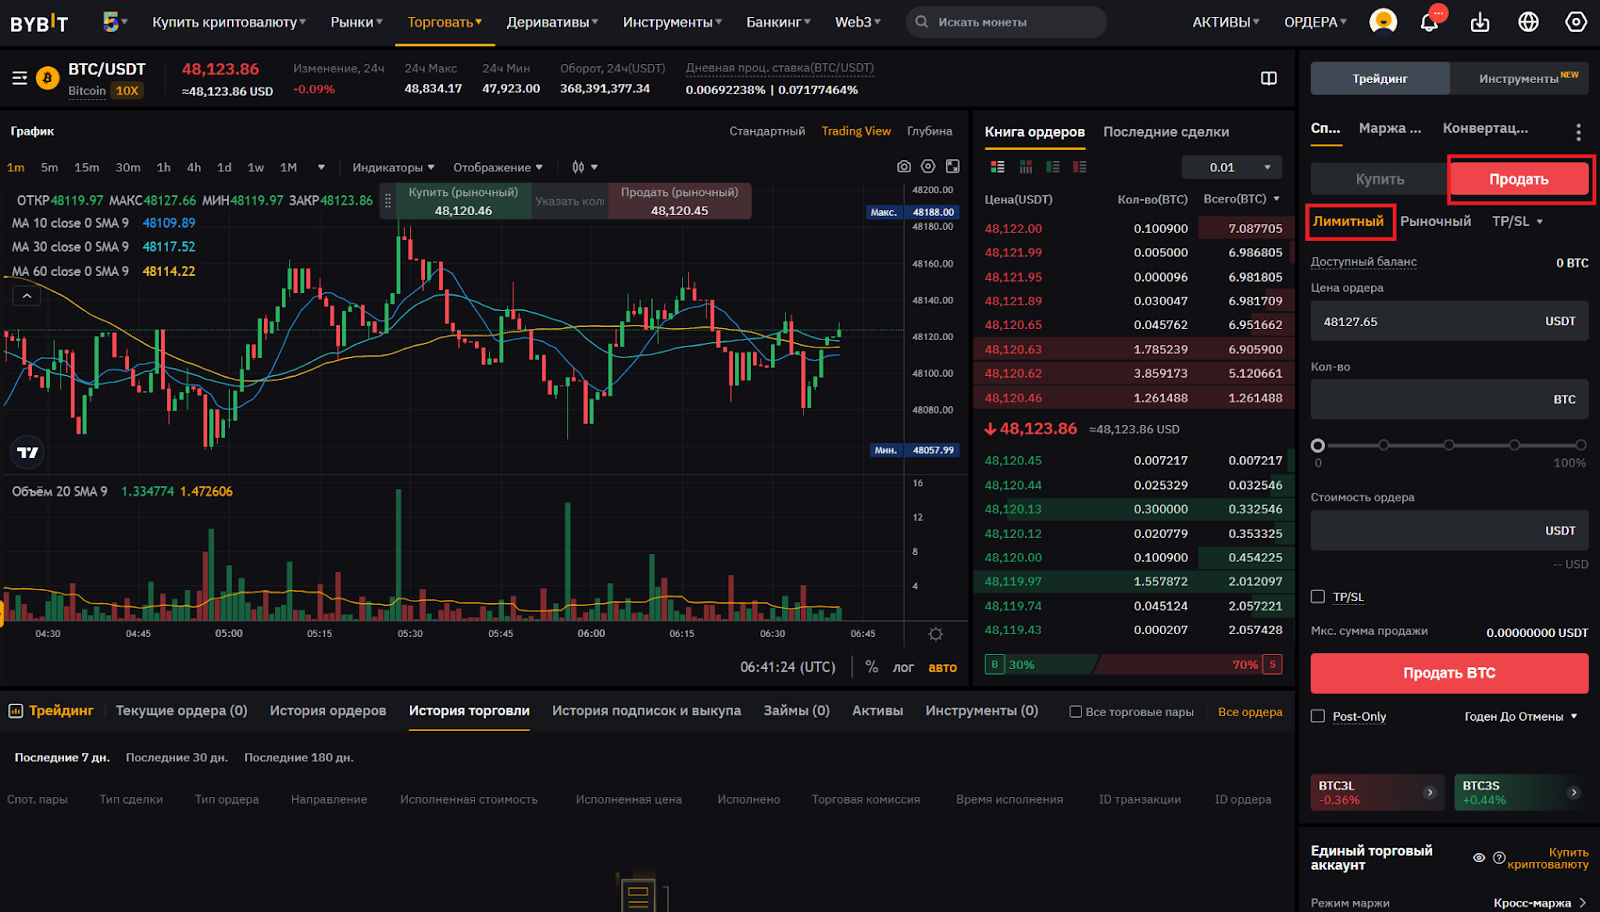The width and height of the screenshot is (1600, 912).
Task: Click the red Sell BTC button
Action: 1449,673
